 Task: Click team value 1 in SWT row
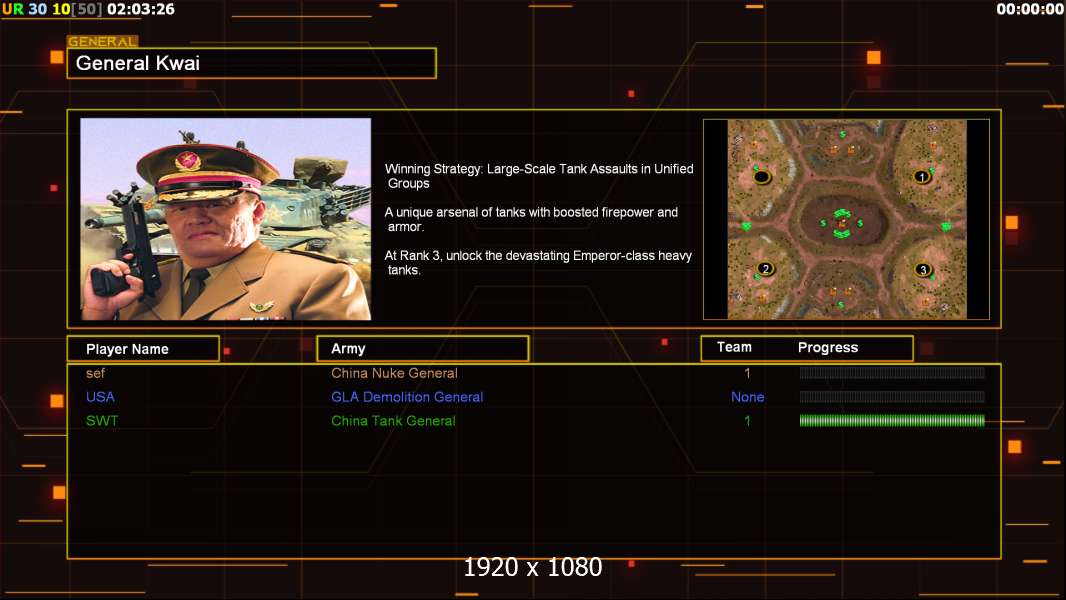pyautogui.click(x=747, y=421)
